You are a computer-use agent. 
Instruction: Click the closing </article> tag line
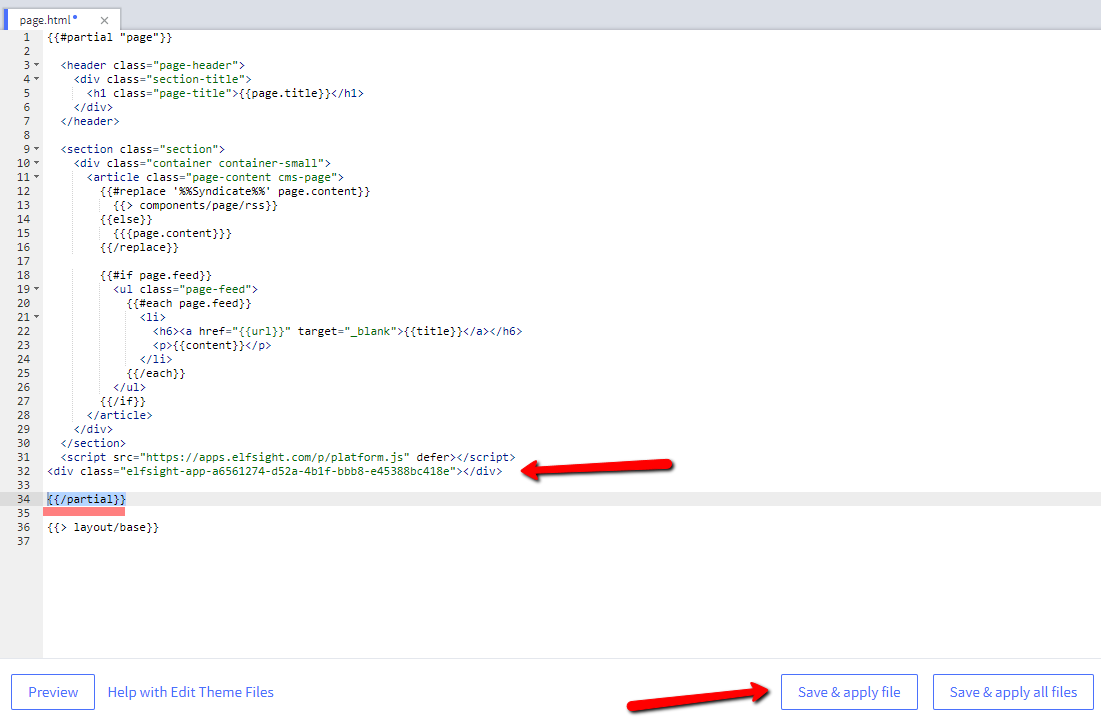click(x=119, y=415)
